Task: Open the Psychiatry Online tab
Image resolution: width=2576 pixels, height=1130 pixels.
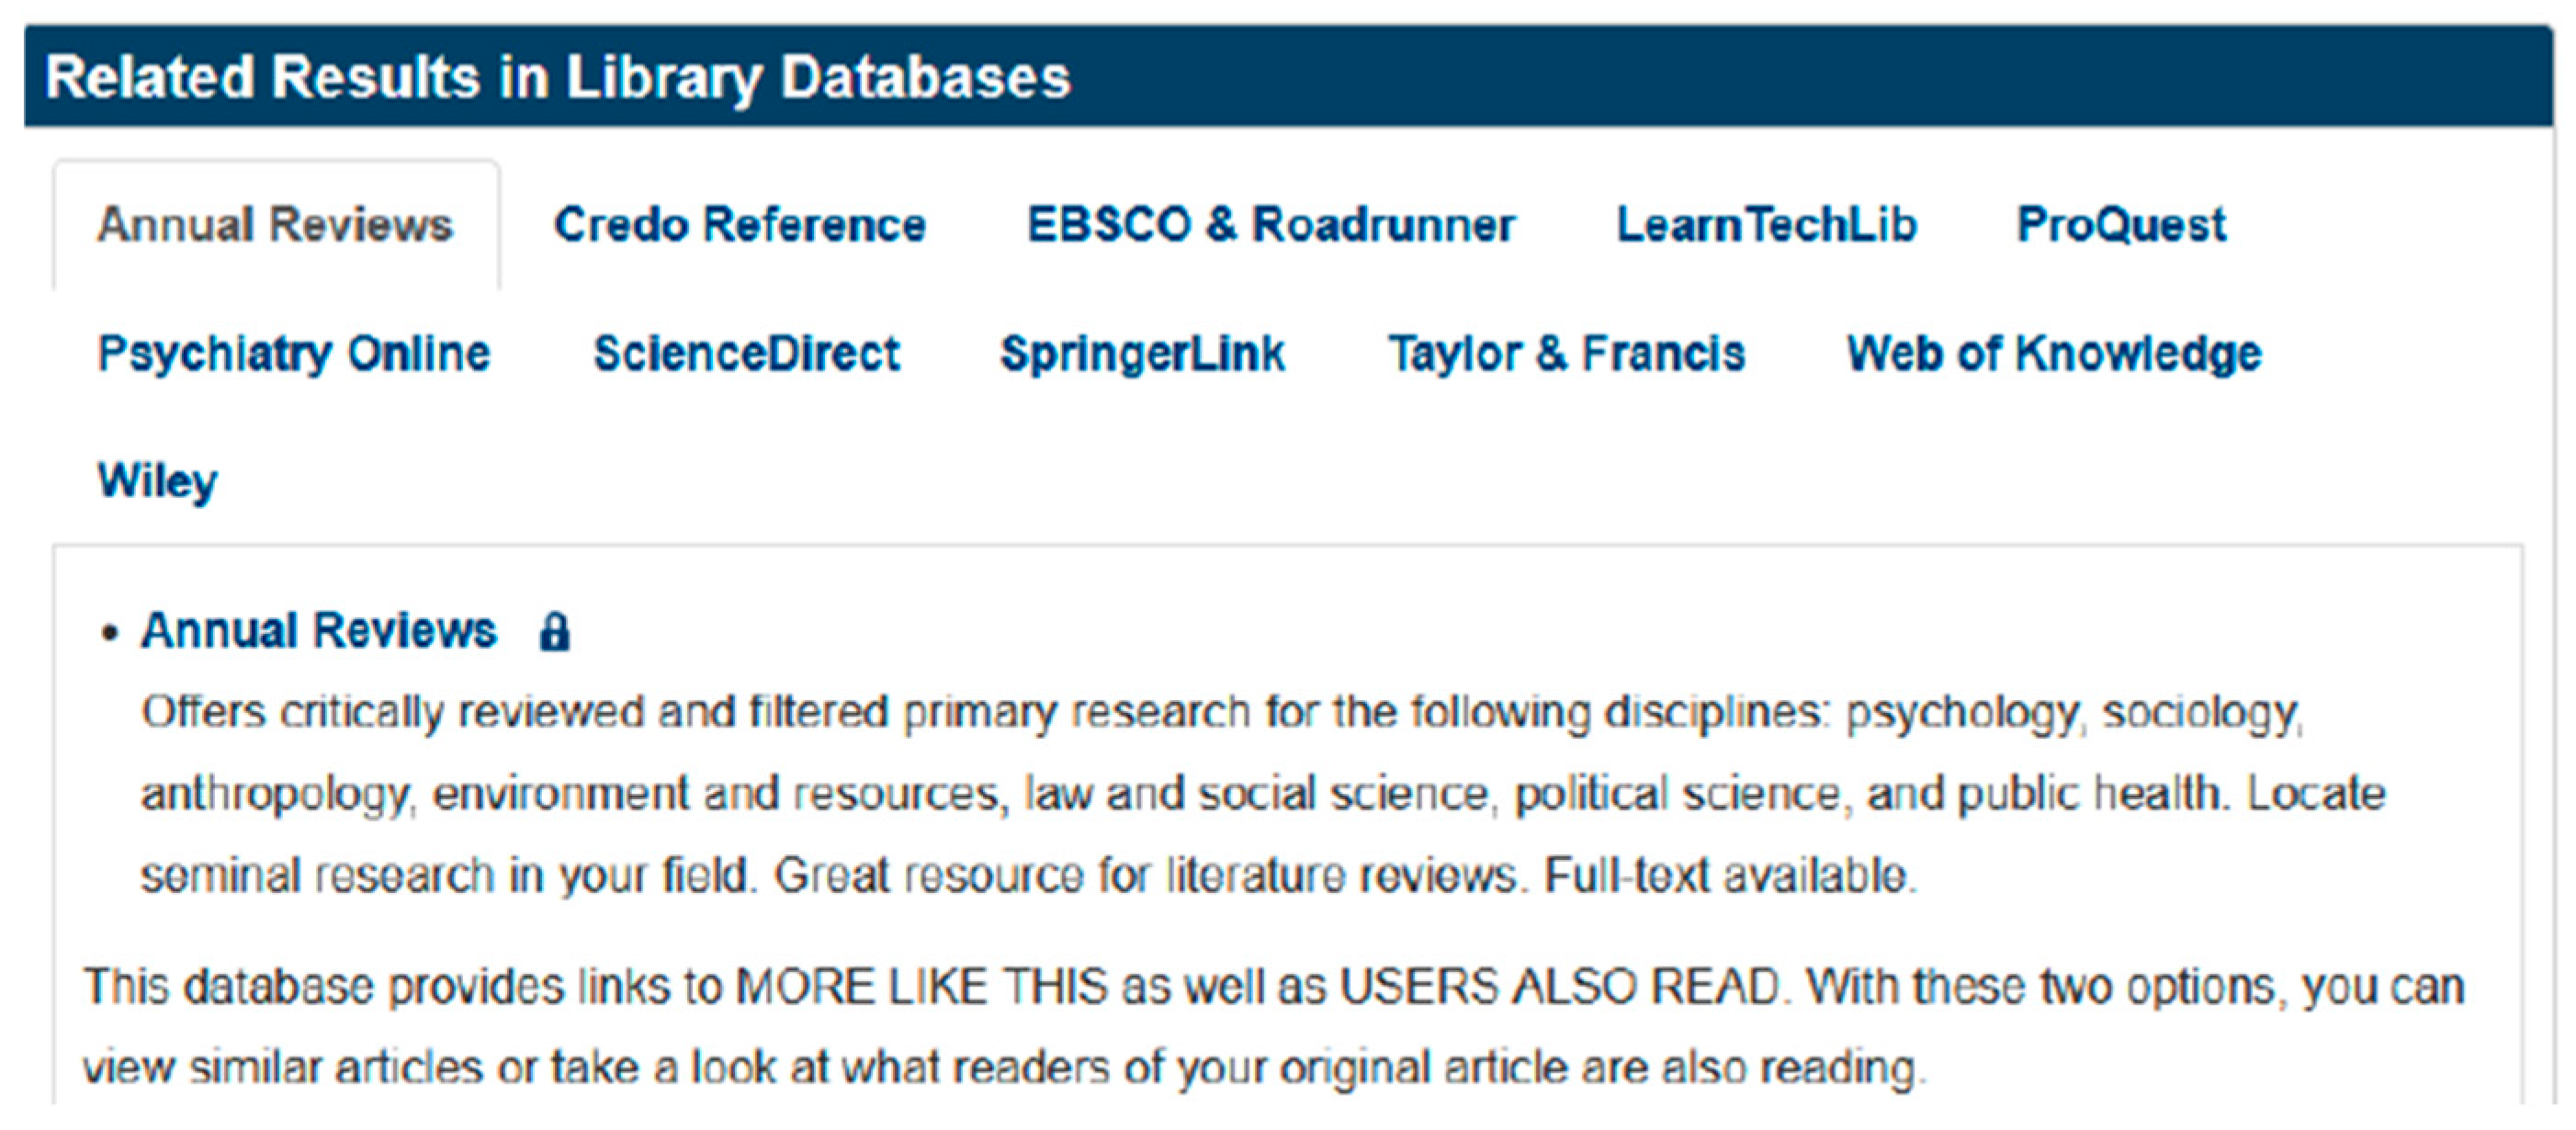Action: click(x=294, y=354)
